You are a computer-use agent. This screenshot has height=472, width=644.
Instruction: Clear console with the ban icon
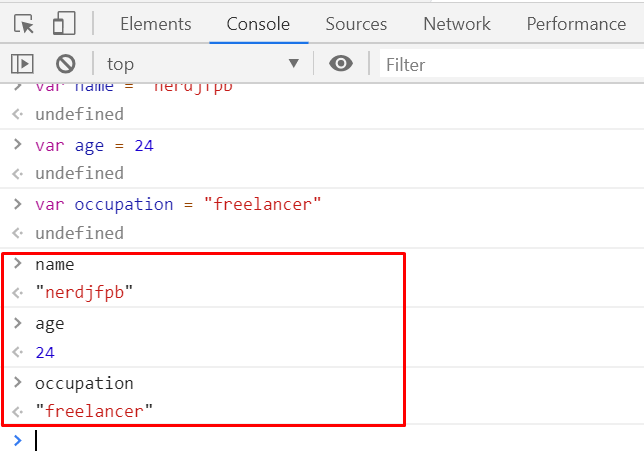66,64
